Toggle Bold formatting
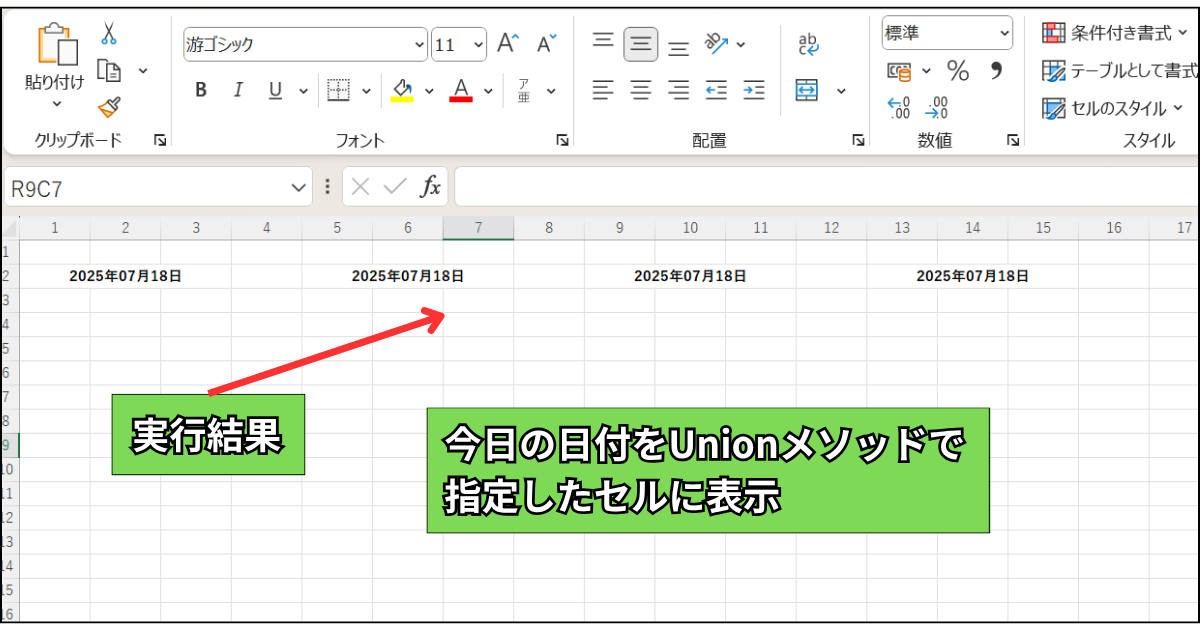Viewport: 1200px width, 630px height. pyautogui.click(x=201, y=90)
